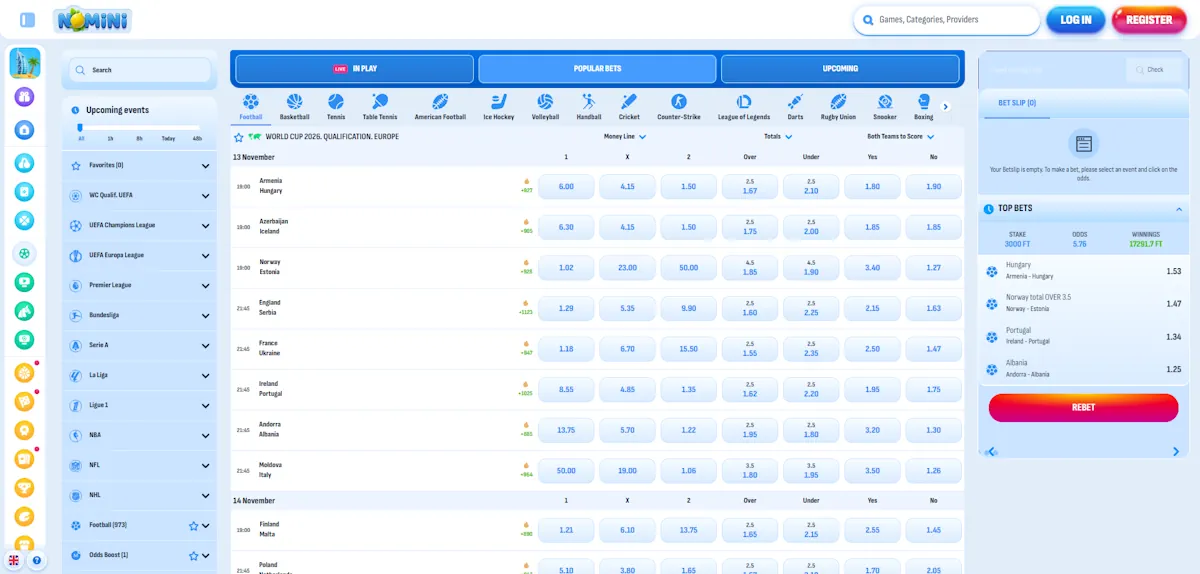Viewport: 1200px width, 574px height.
Task: Select the Handball sport icon
Action: click(589, 102)
